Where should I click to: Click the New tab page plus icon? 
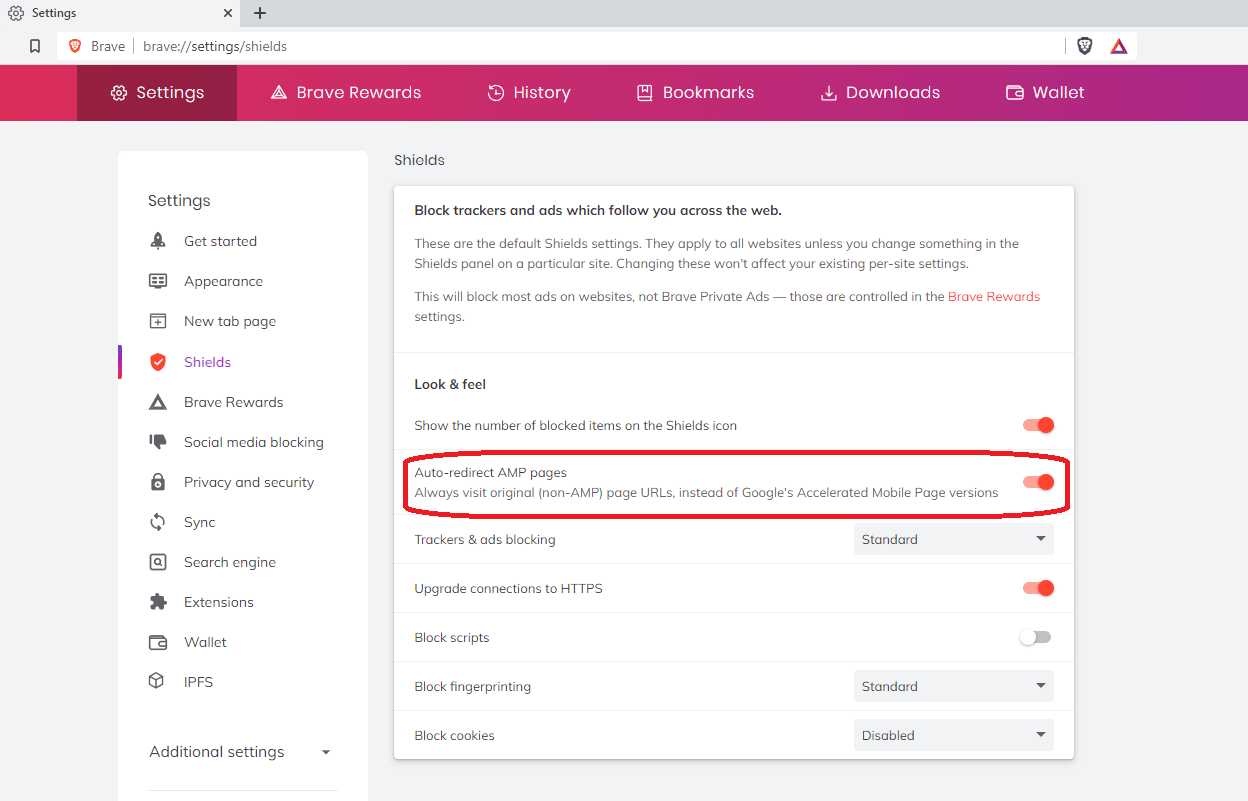157,321
